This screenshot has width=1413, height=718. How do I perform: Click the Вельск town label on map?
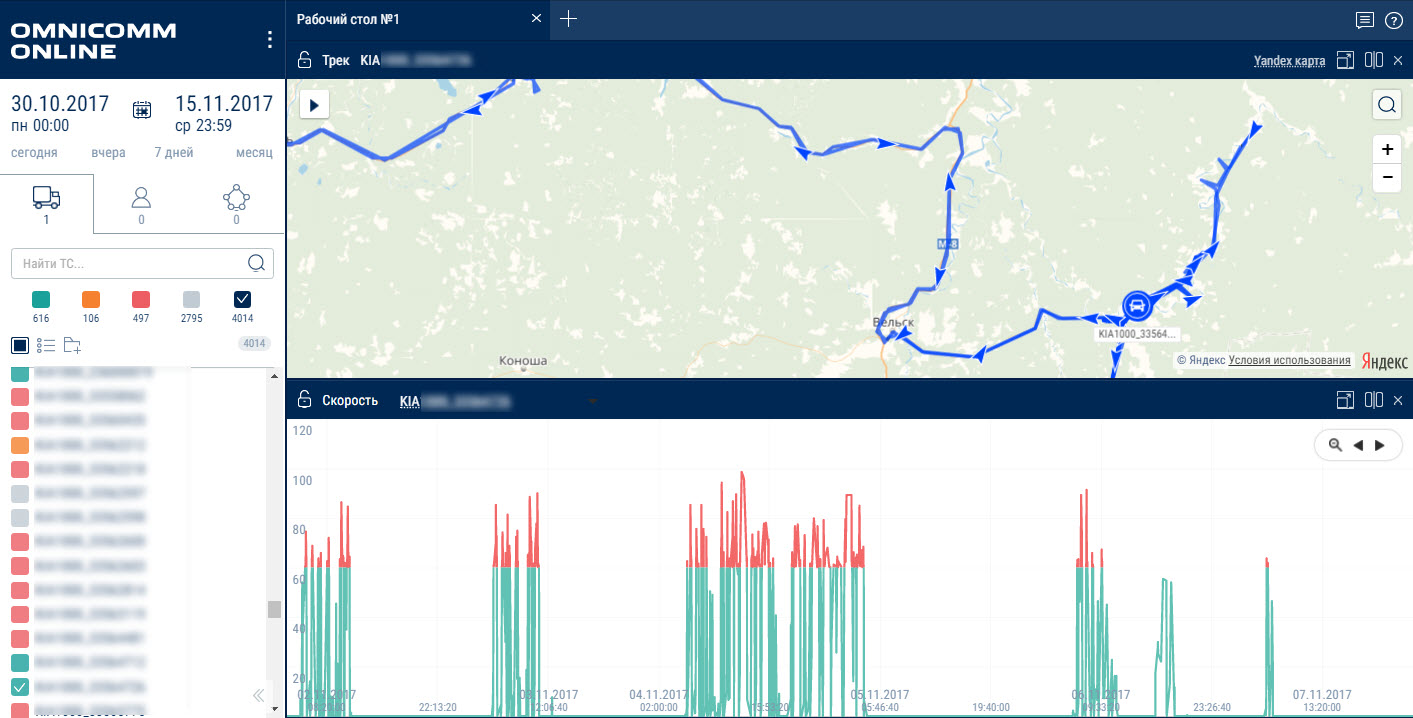[x=893, y=323]
